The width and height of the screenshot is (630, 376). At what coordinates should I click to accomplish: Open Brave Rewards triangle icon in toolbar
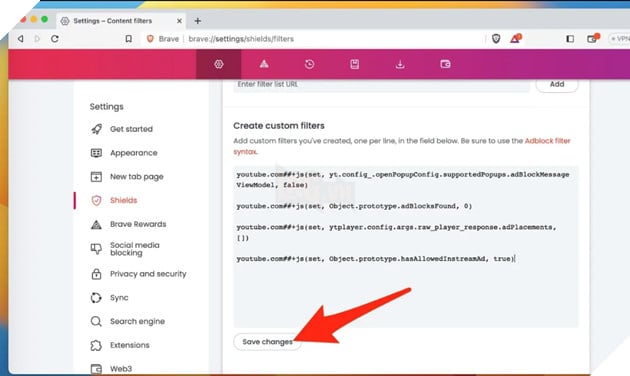[x=515, y=39]
